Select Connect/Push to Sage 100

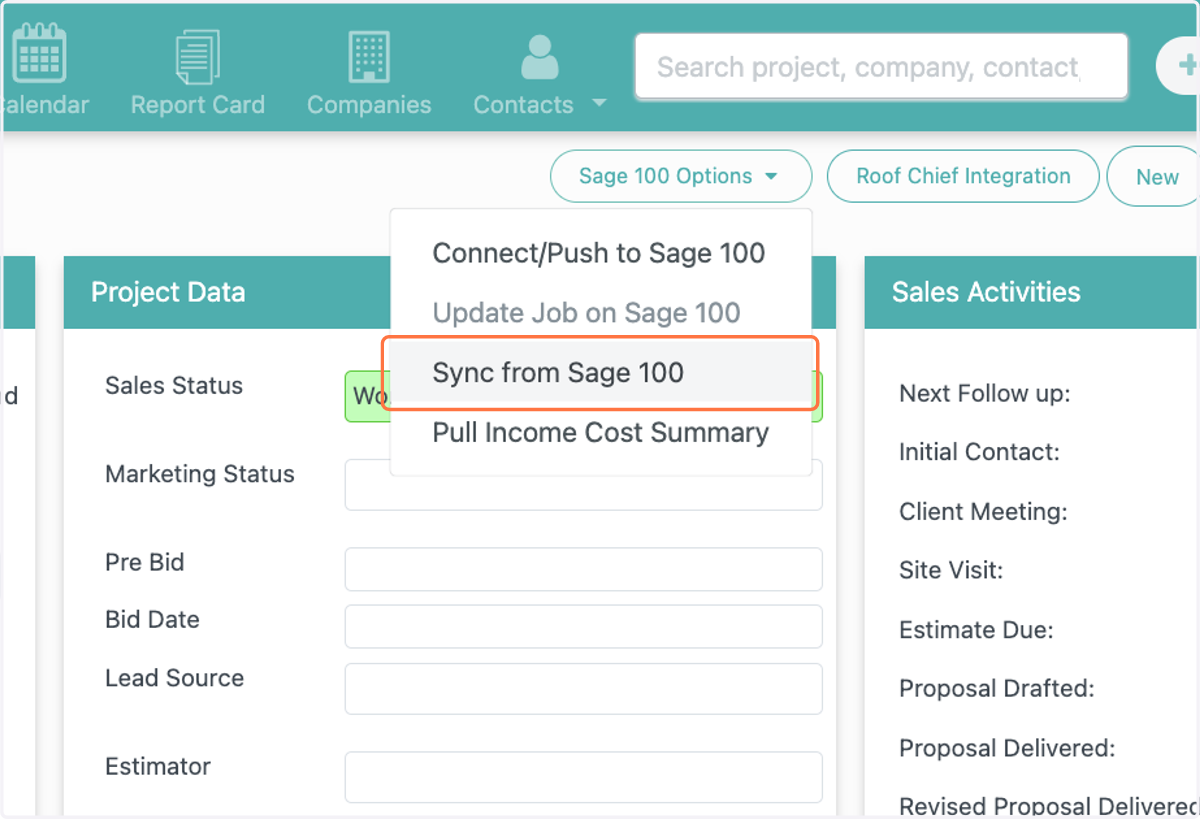point(599,253)
